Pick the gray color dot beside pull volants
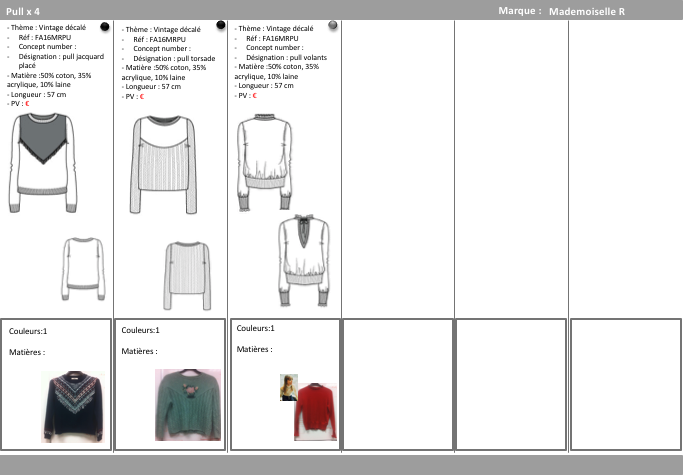Screen dimensions: 683x475 pyautogui.click(x=333, y=25)
